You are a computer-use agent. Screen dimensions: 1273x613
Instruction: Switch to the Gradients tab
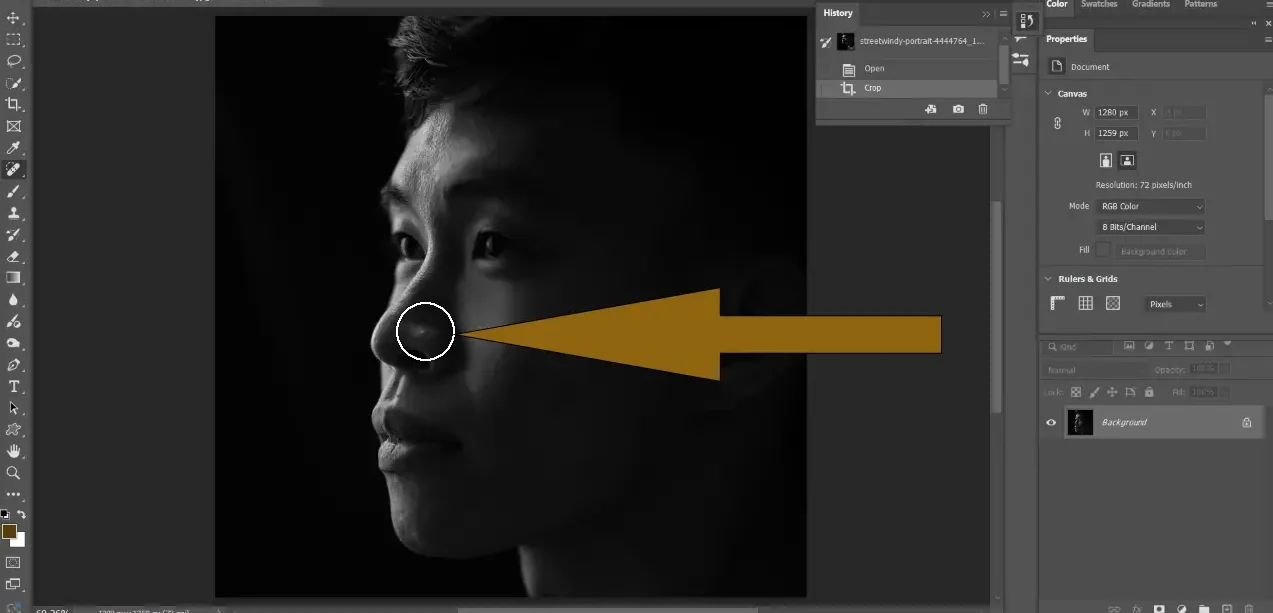1151,4
